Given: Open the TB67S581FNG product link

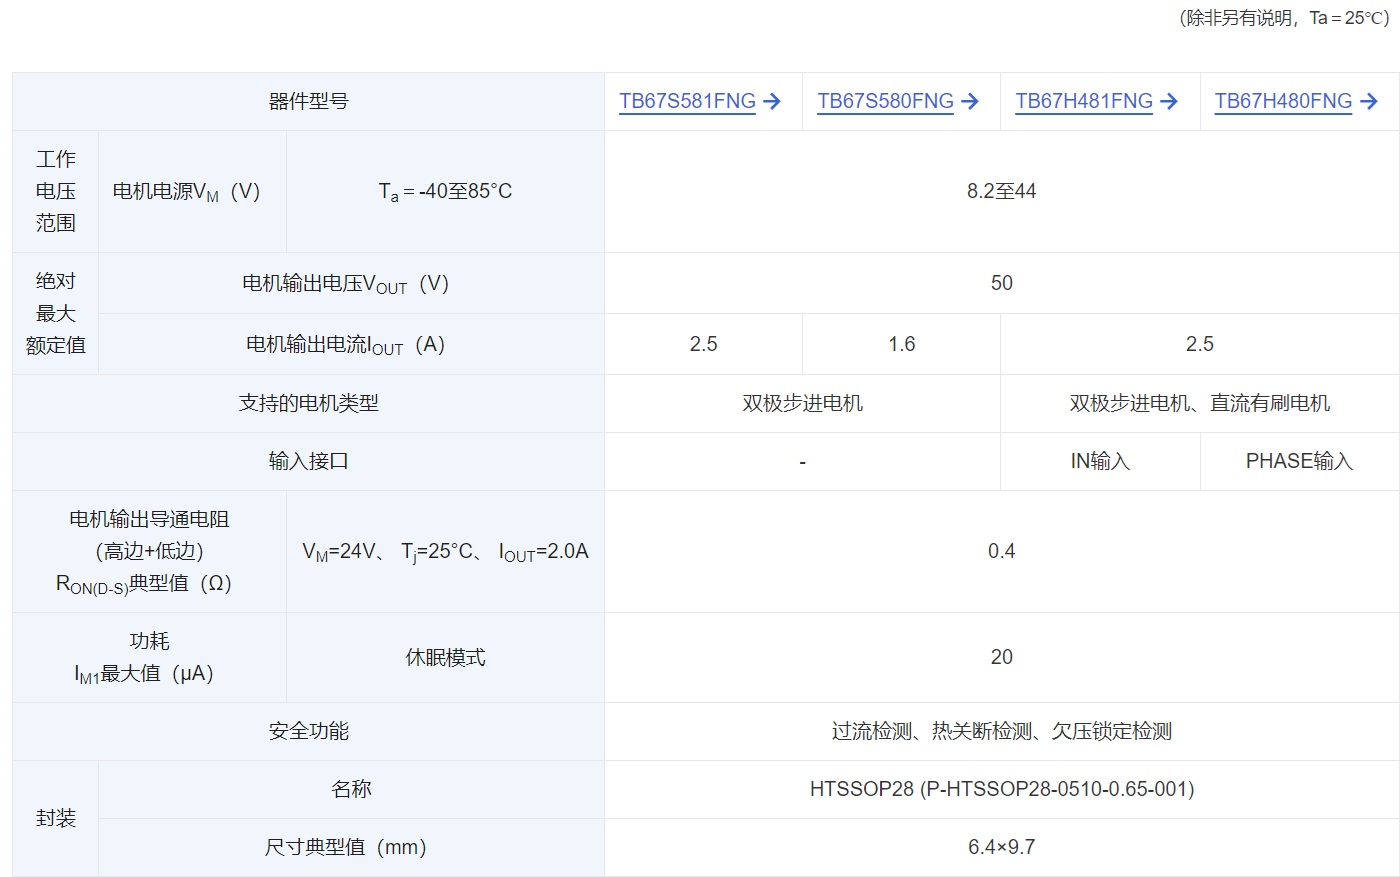Looking at the screenshot, I should (687, 101).
